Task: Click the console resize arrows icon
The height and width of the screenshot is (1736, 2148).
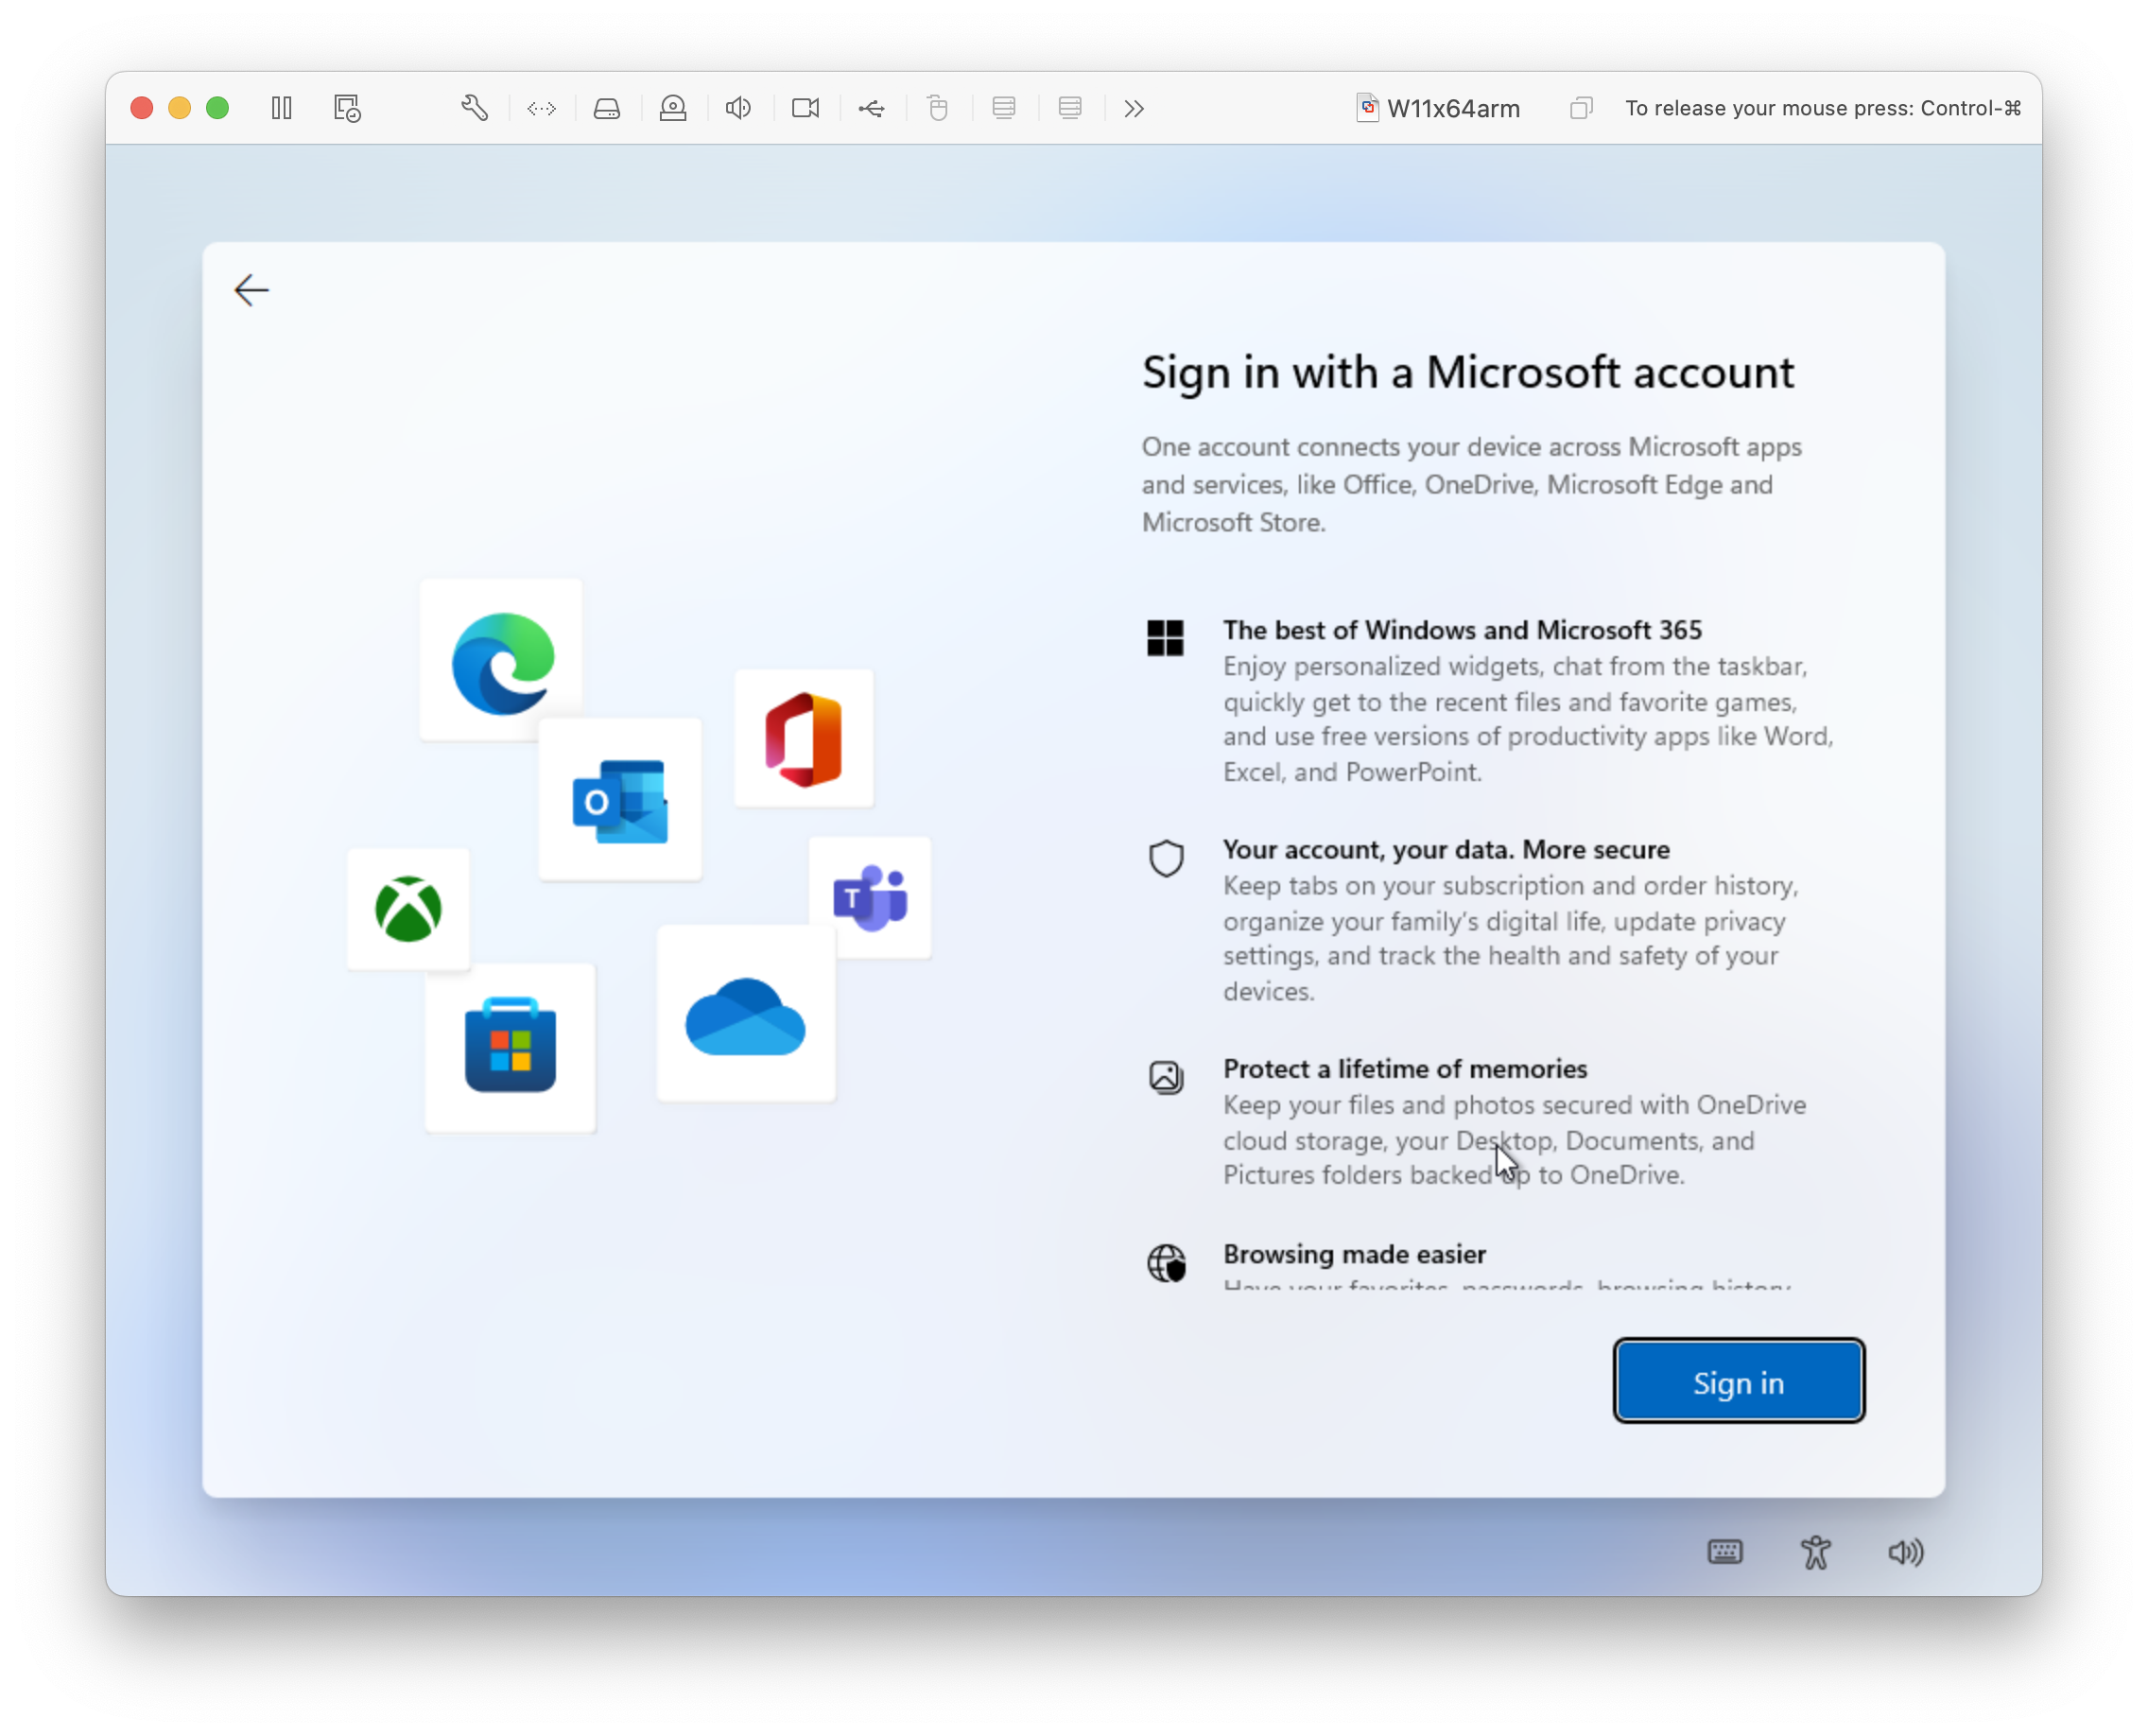Action: (541, 108)
